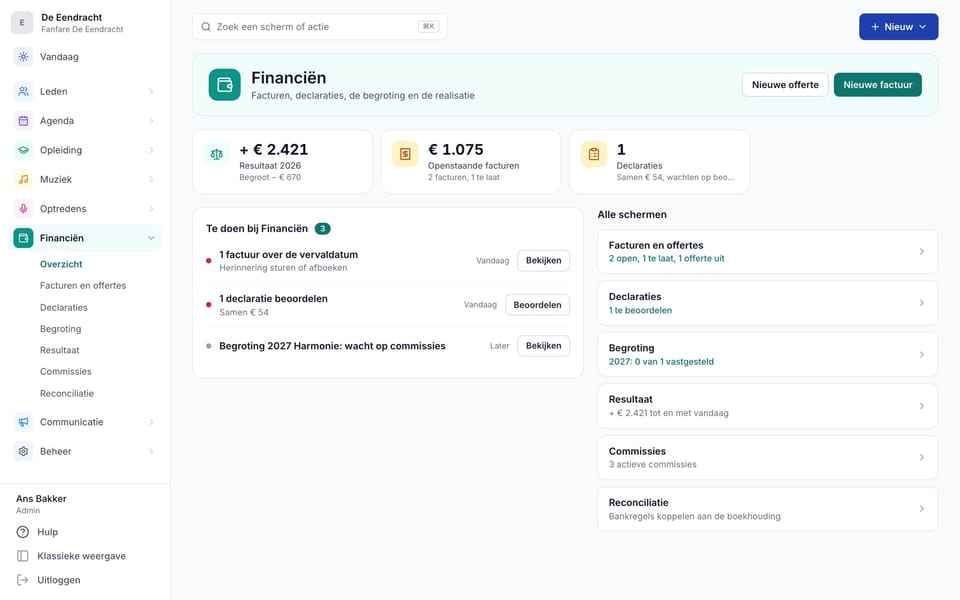Viewport: 960px width, 600px height.
Task: Switch to Klassieke weergave
Action: (81, 556)
